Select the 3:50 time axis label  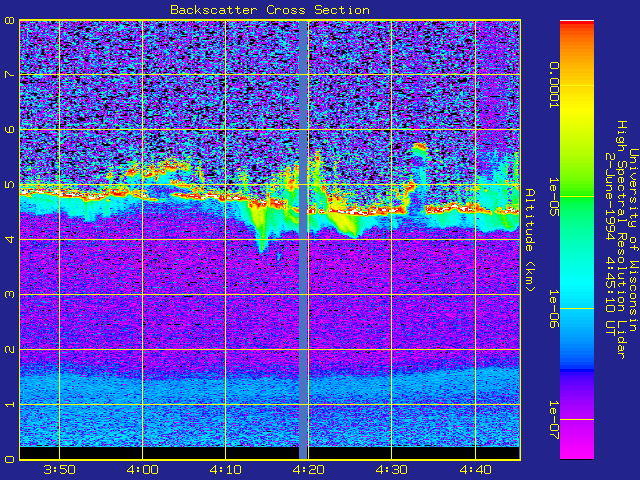60,470
